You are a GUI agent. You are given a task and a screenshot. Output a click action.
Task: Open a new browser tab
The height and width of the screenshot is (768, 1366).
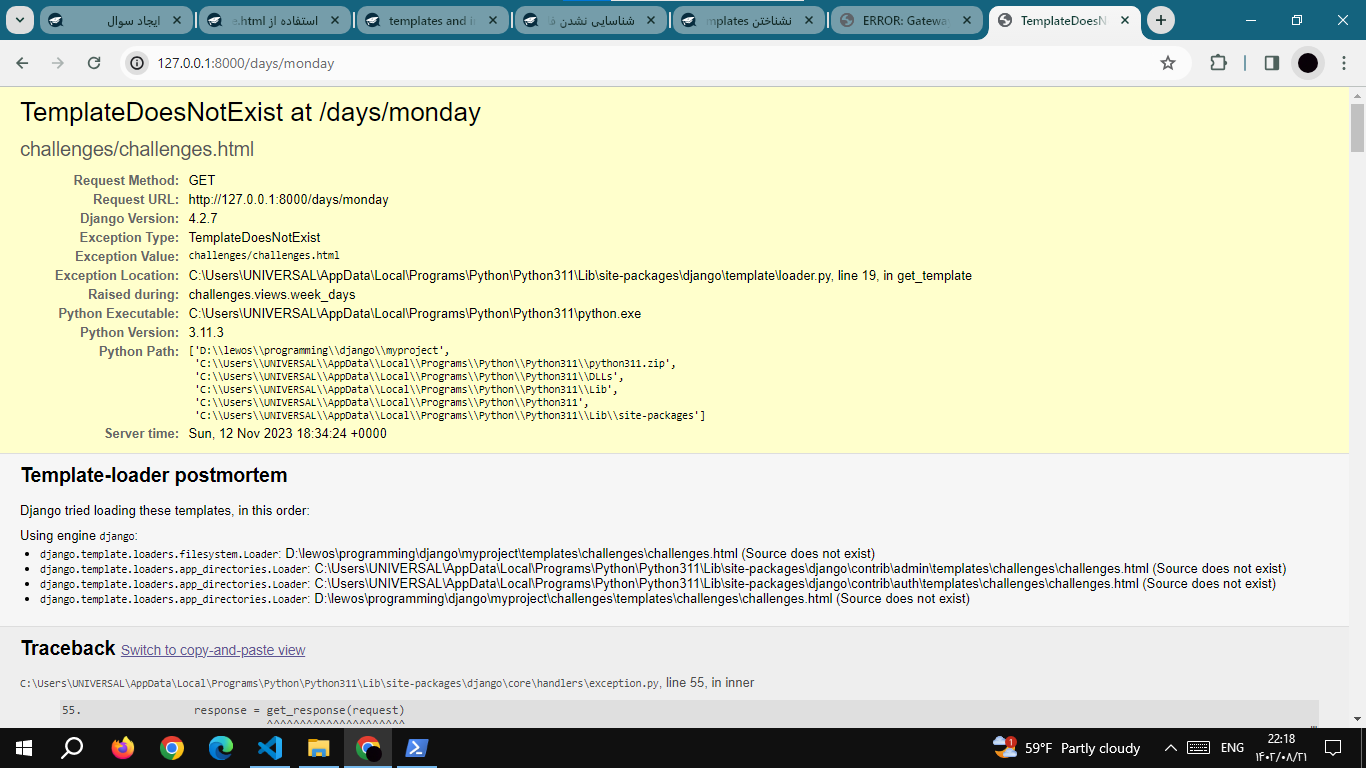point(1160,20)
